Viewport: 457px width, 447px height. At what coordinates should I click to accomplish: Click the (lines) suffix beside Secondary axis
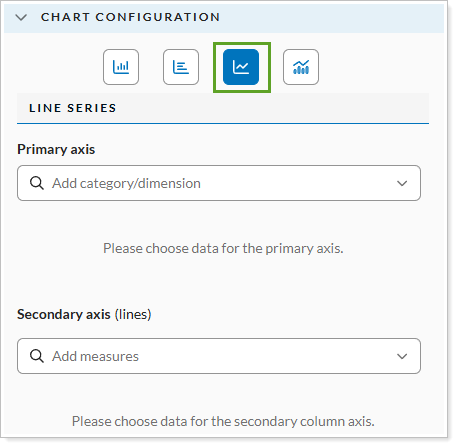pyautogui.click(x=133, y=314)
